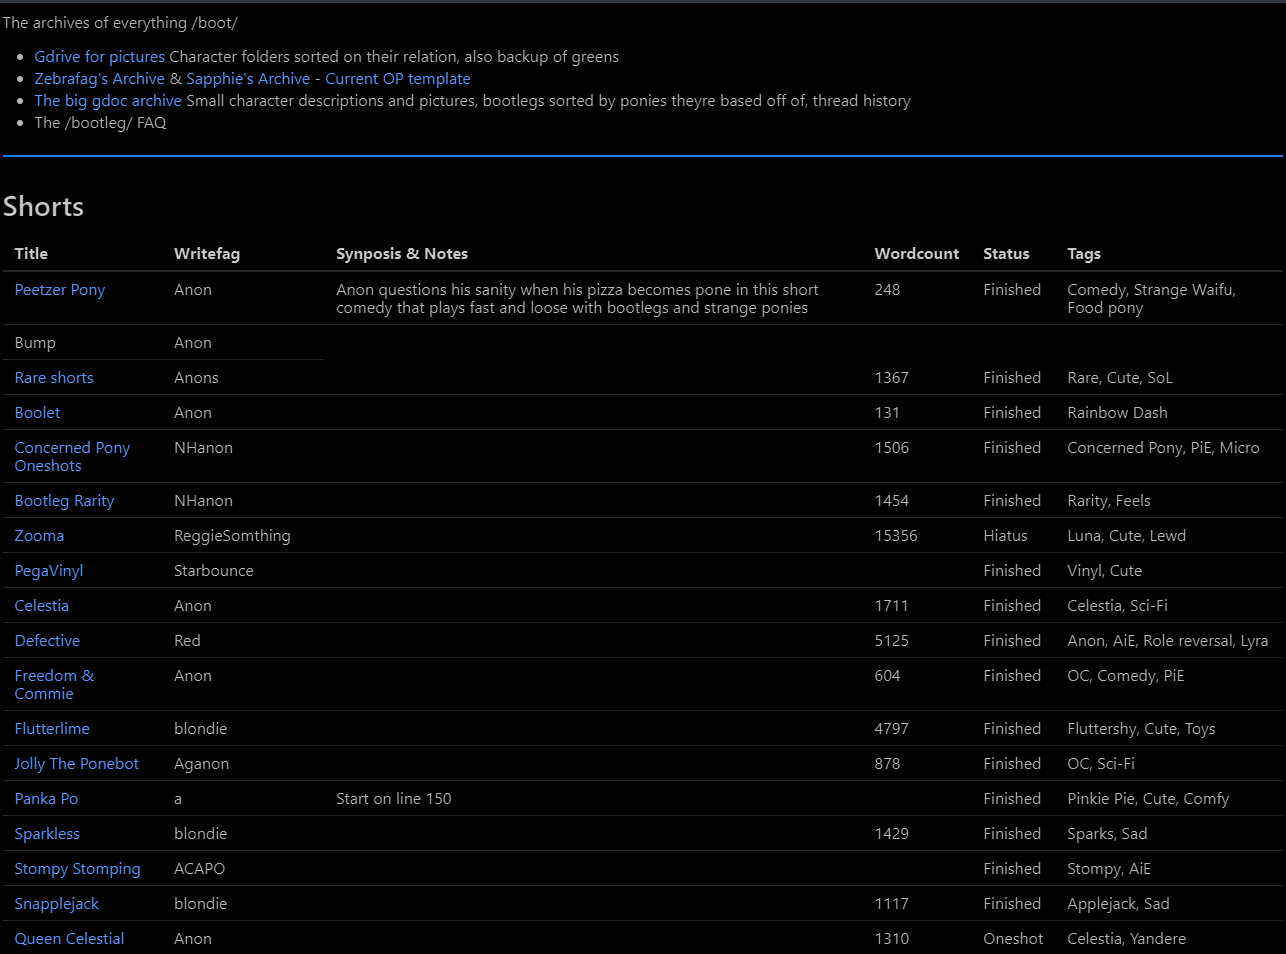Open the Flutterlime story link
The width and height of the screenshot is (1286, 954).
coord(52,729)
